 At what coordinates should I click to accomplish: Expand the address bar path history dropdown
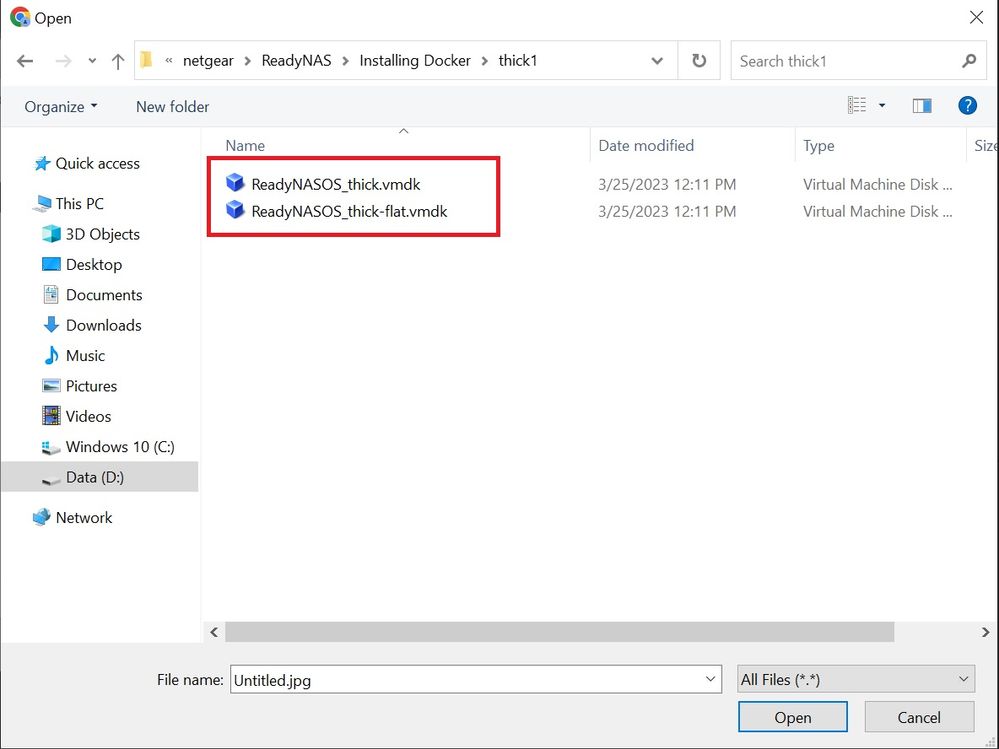click(657, 61)
